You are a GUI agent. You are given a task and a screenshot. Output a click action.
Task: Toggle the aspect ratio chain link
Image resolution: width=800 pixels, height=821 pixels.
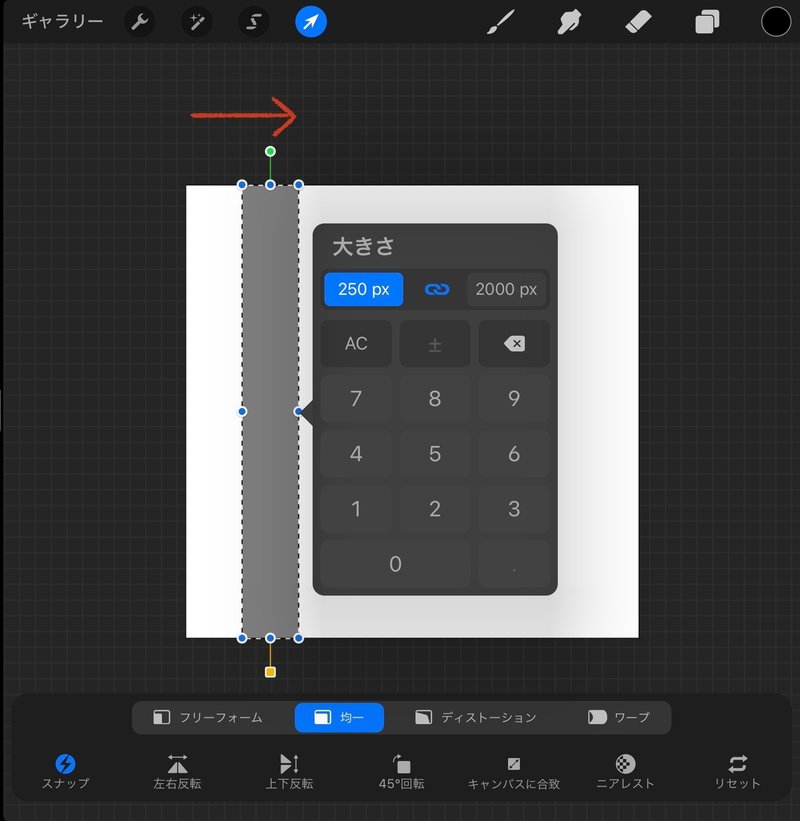pos(437,289)
